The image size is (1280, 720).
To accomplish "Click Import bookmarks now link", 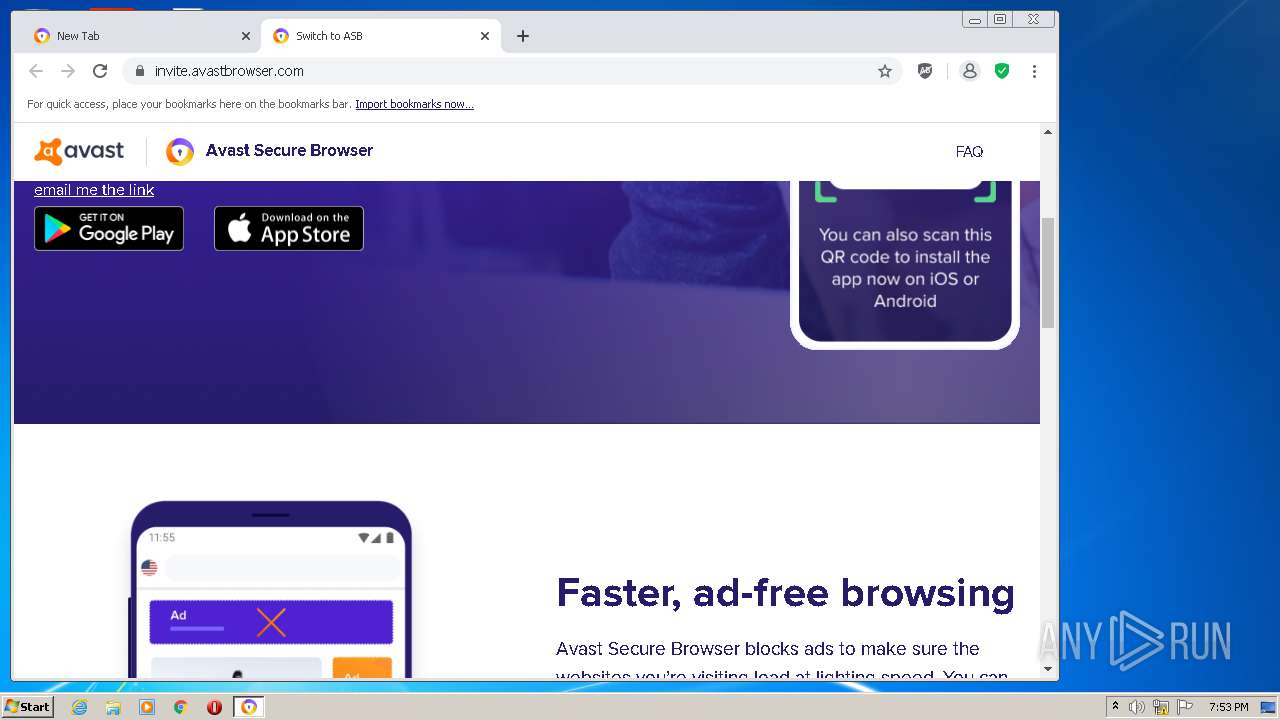I will [414, 104].
